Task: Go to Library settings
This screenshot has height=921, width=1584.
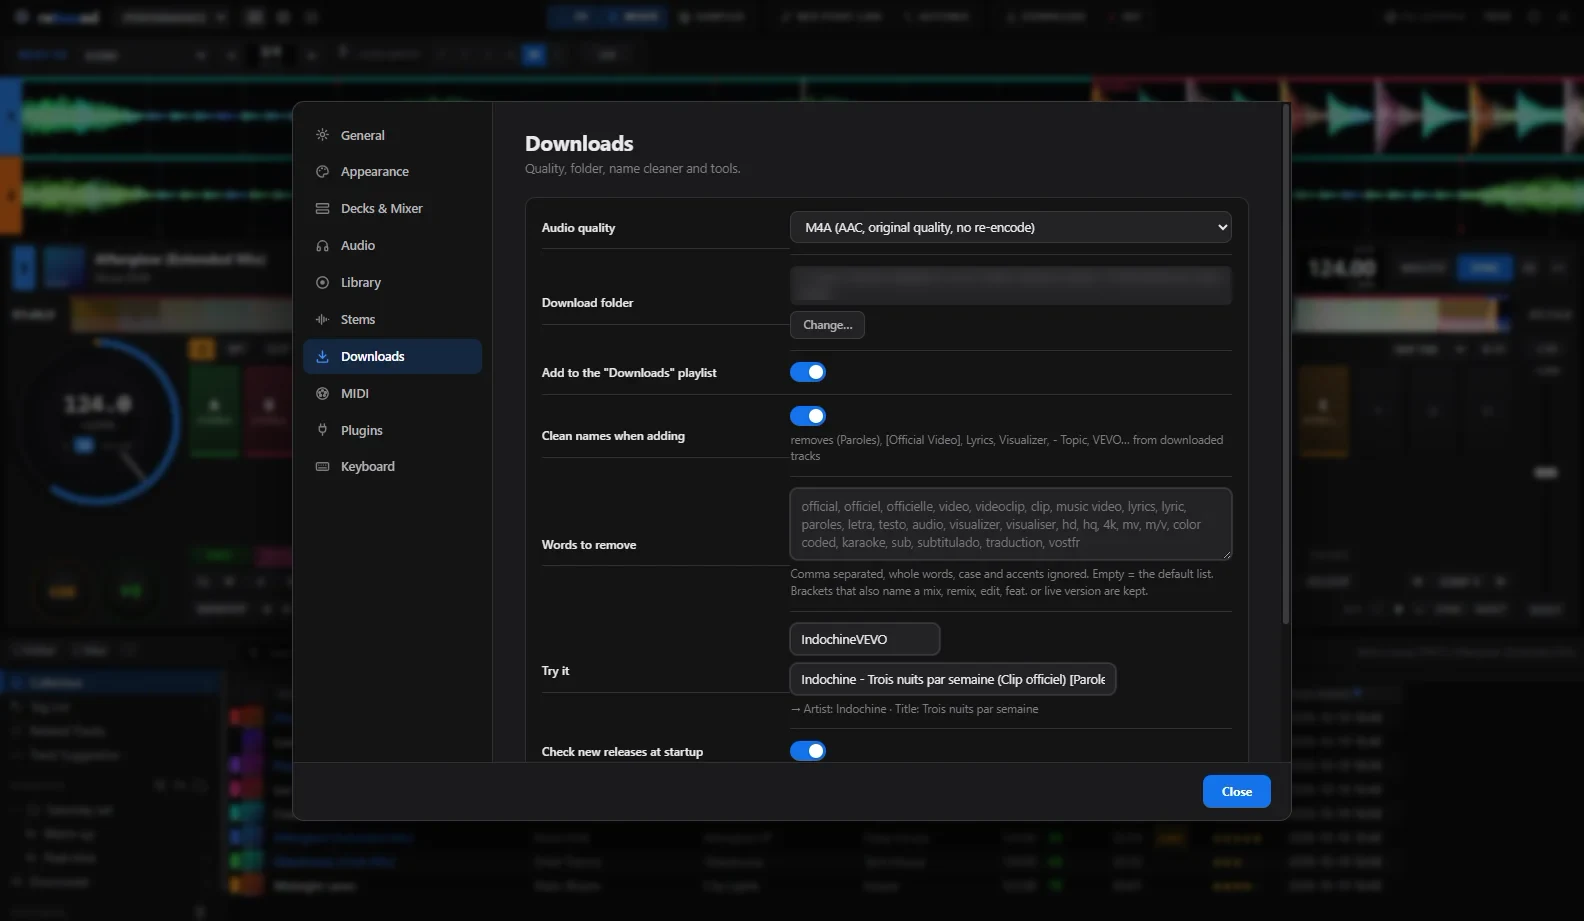Action: 392,283
